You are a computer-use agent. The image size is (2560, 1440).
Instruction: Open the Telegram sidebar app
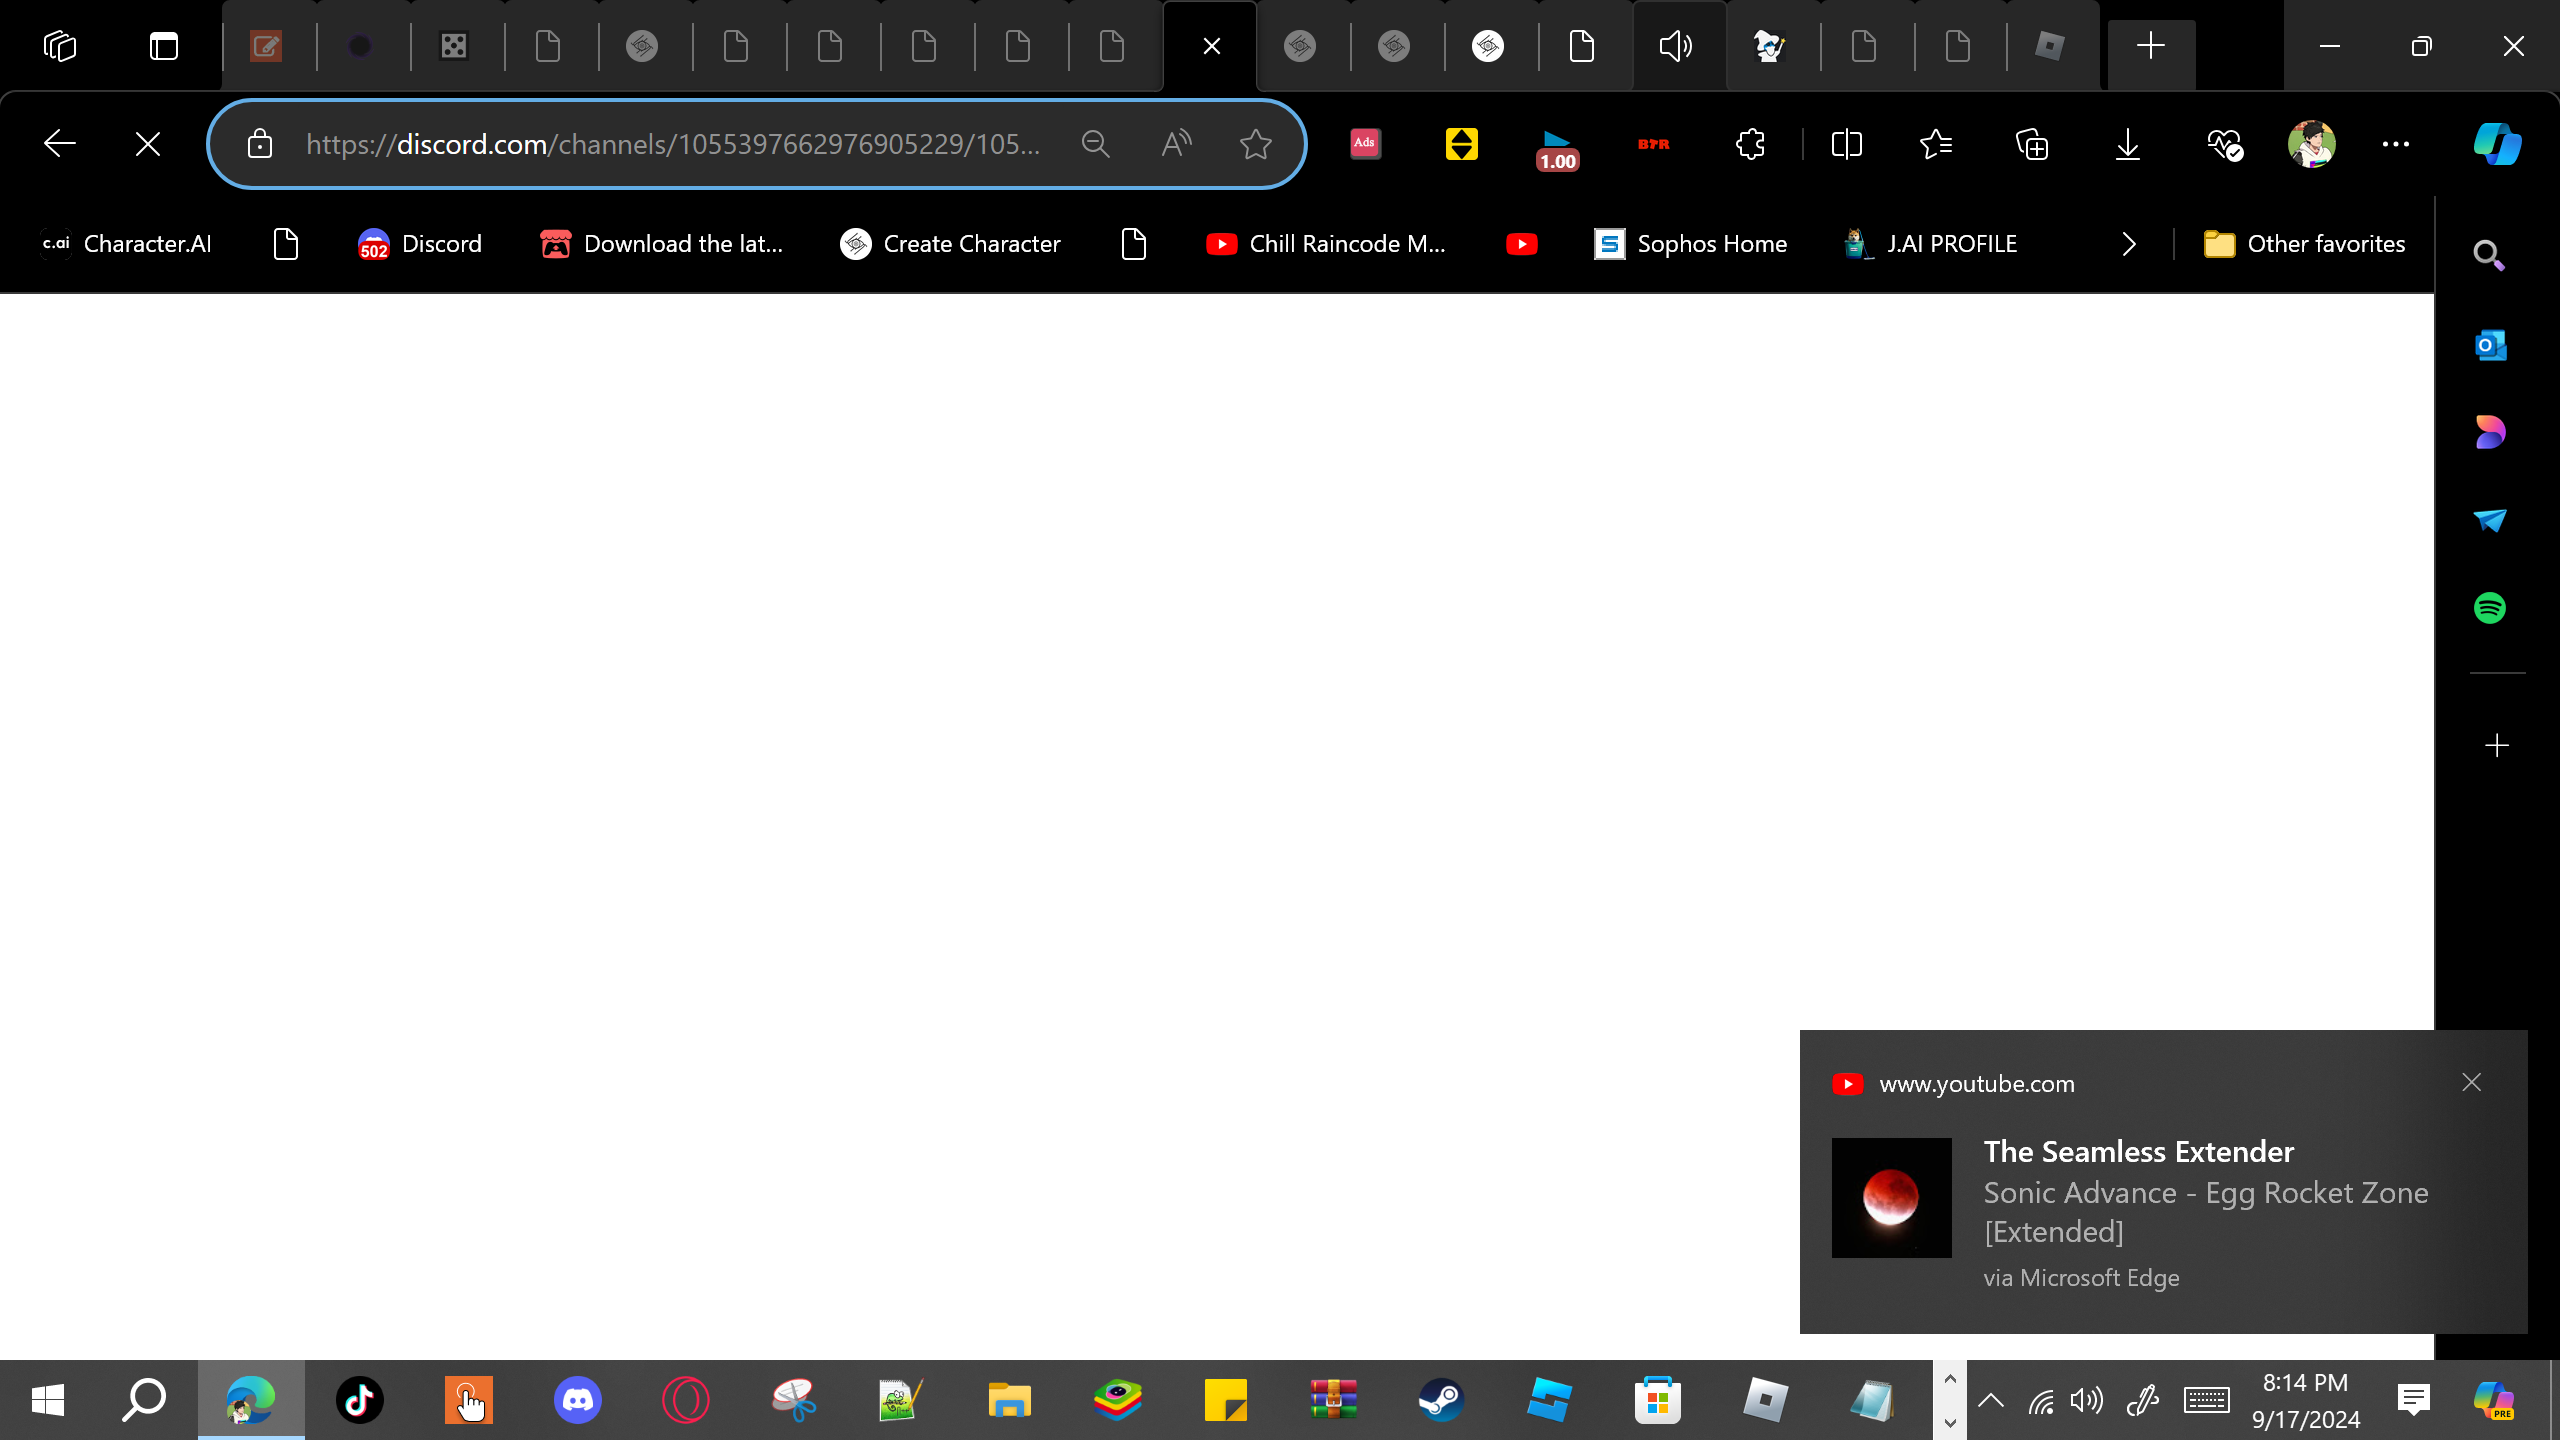point(2489,520)
